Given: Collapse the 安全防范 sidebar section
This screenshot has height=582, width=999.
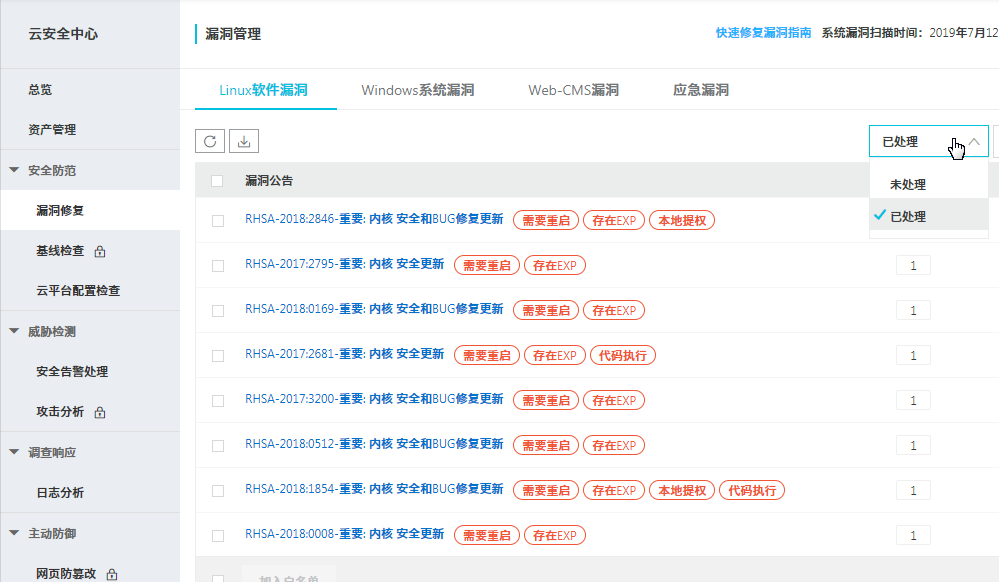Looking at the screenshot, I should pos(14,170).
